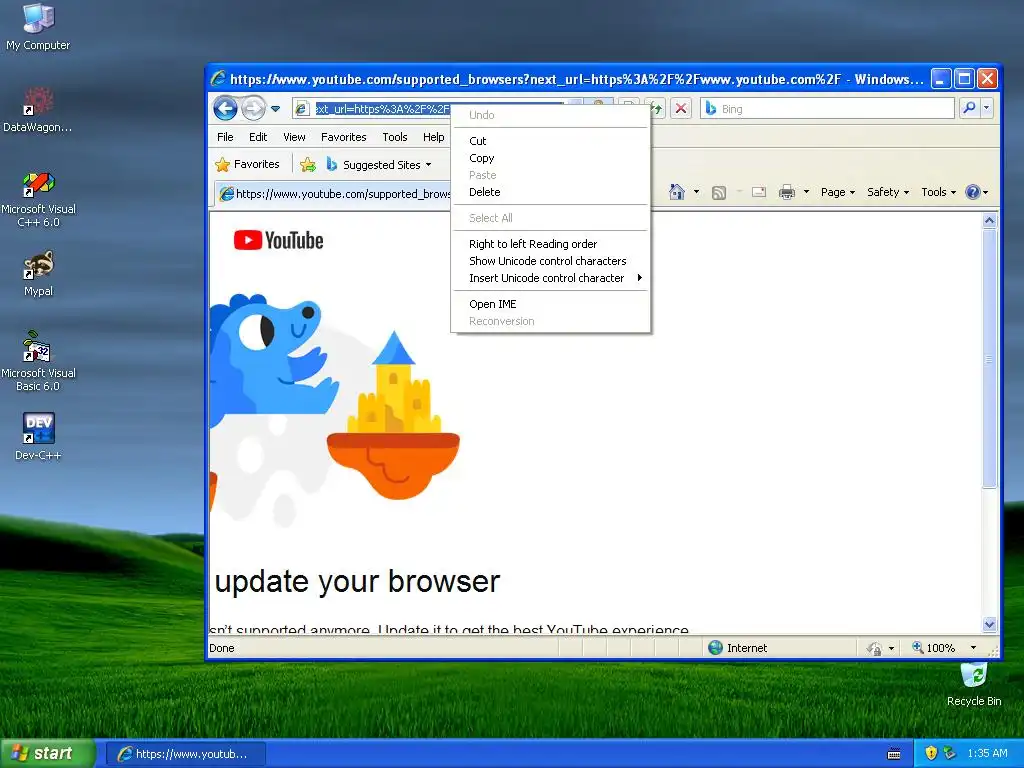
Task: Open the Page command bar menu
Action: 838,192
